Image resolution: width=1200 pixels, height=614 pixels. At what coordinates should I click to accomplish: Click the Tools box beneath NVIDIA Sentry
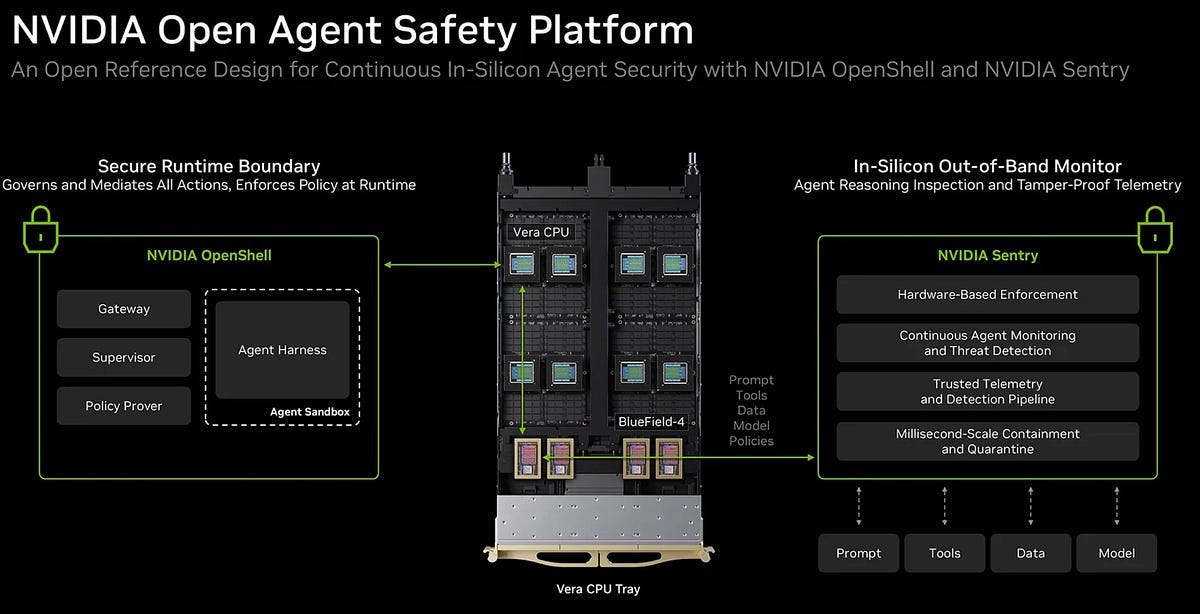[x=944, y=553]
